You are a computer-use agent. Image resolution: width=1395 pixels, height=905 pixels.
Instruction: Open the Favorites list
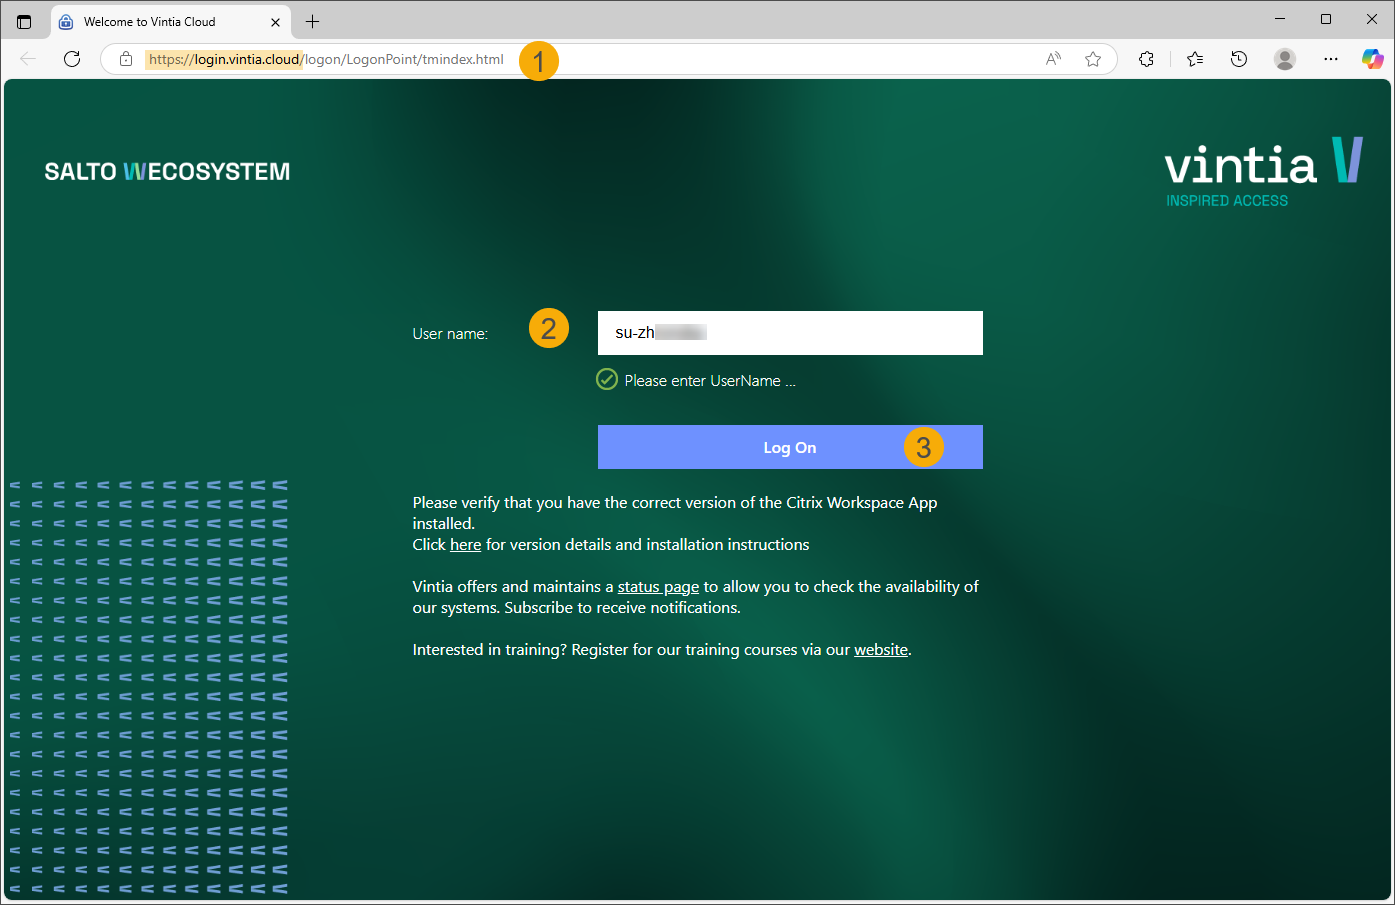(x=1194, y=59)
